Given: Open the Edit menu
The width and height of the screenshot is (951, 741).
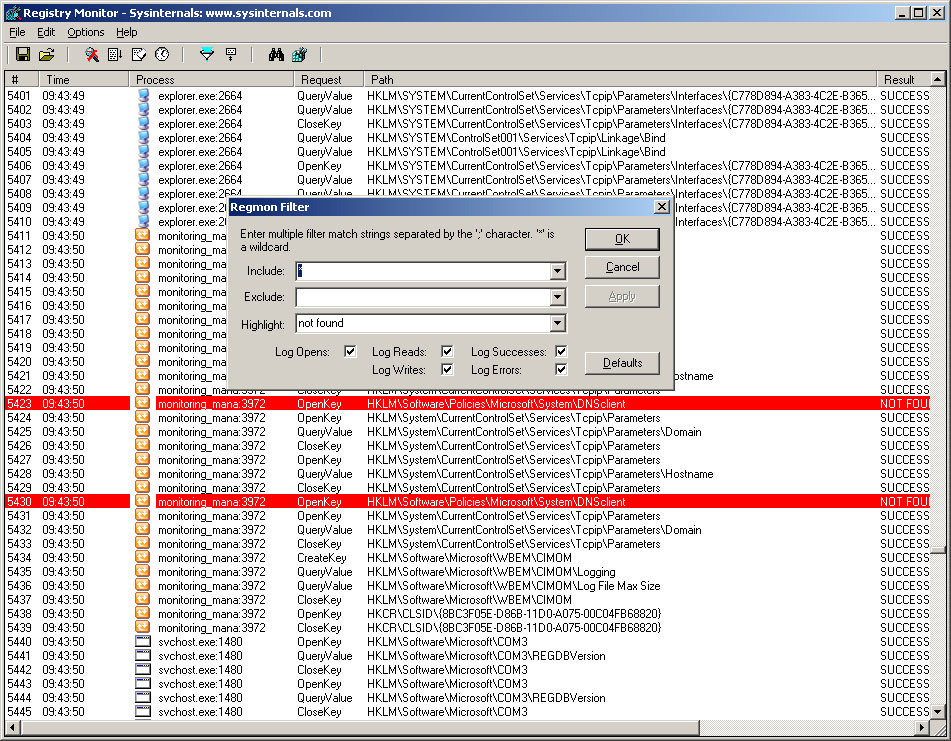Looking at the screenshot, I should [46, 32].
